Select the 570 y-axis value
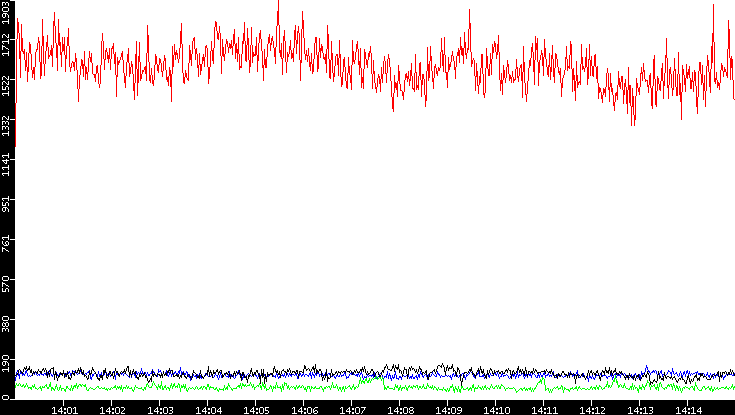 coord(6,285)
